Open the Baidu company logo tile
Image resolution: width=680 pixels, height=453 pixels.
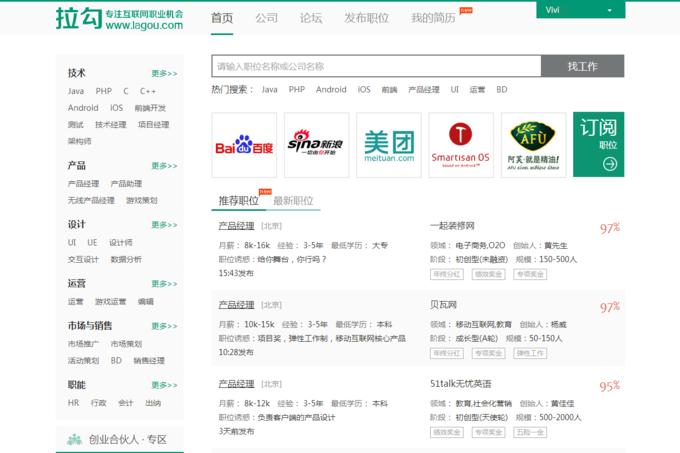click(x=244, y=145)
